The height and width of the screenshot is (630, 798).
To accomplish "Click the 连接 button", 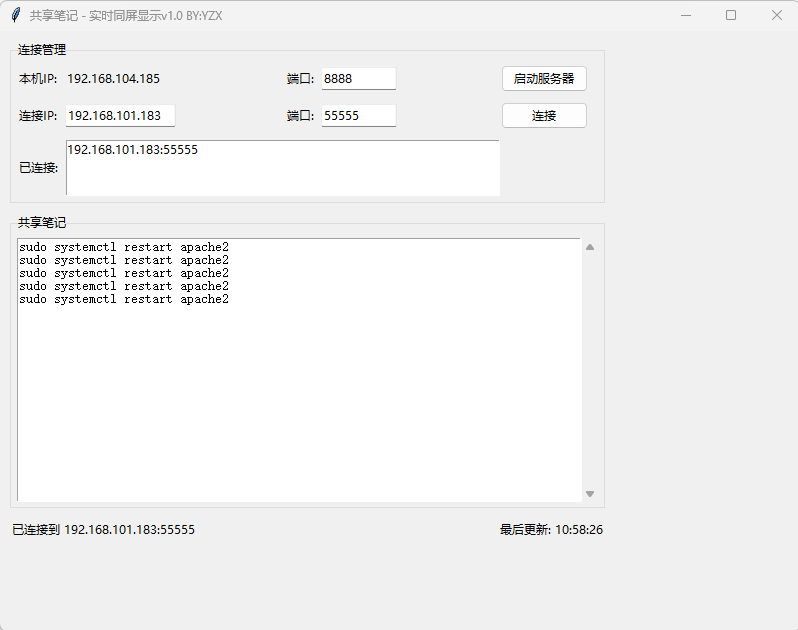I will click(x=543, y=116).
